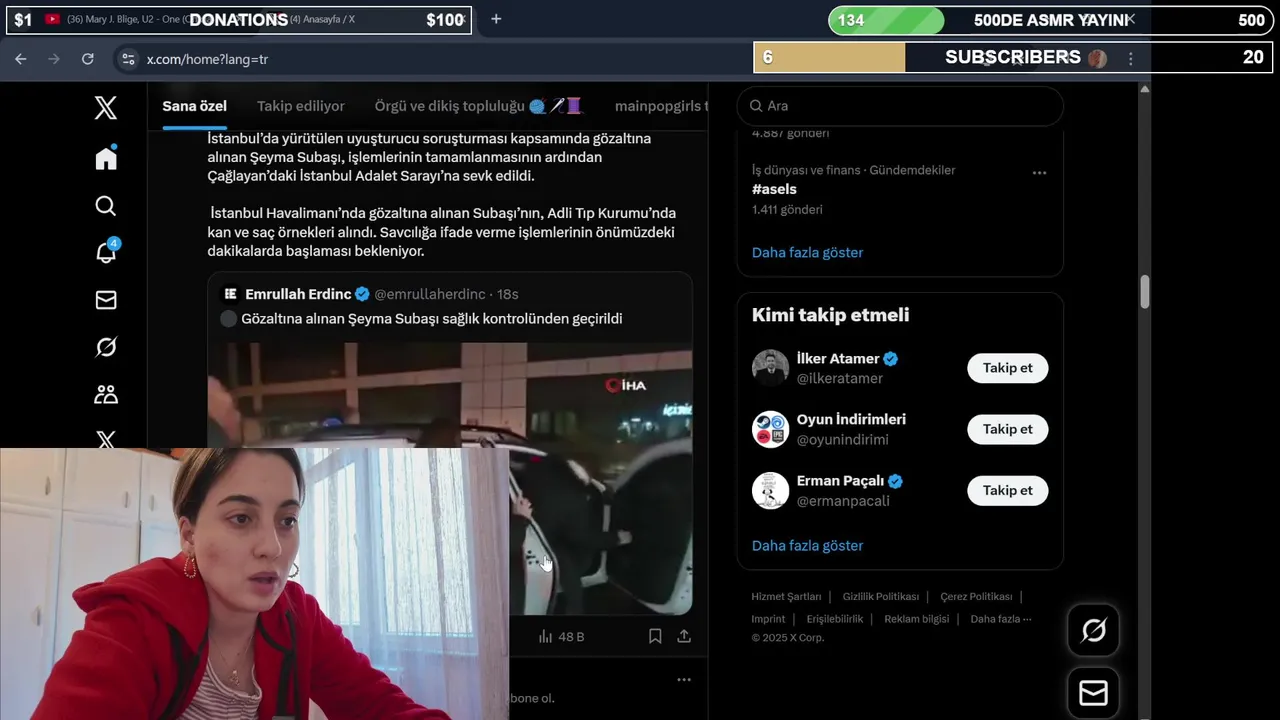The width and height of the screenshot is (1280, 720).
Task: Open @emrullaherdinc handle link
Action: pos(432,294)
